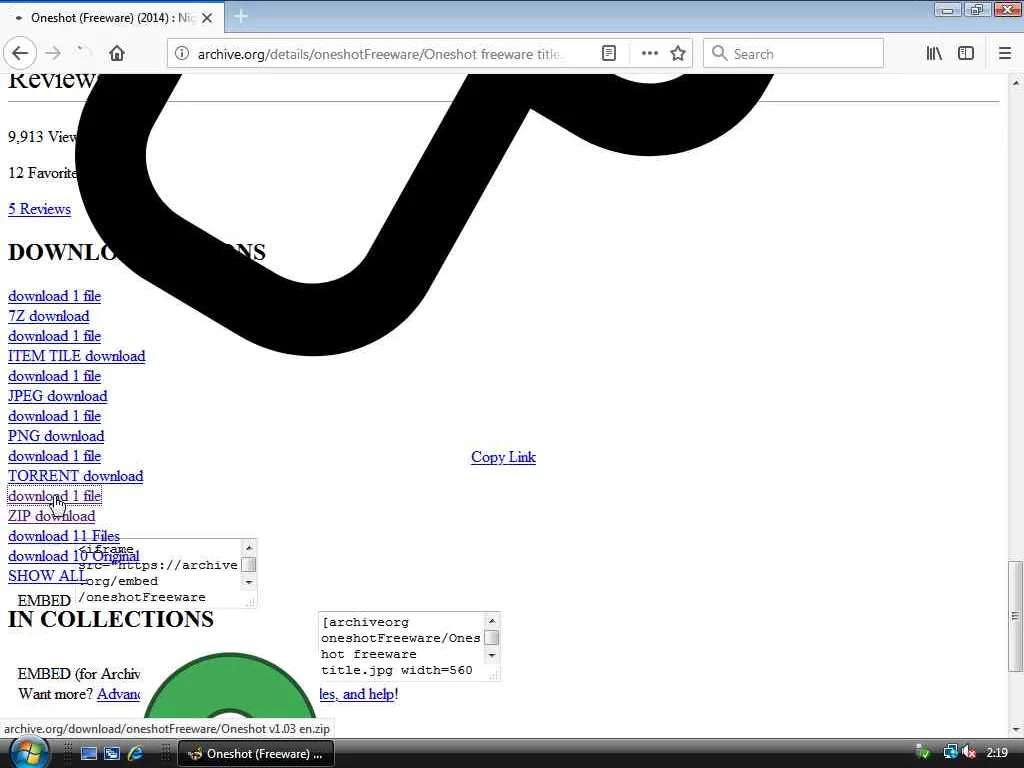The height and width of the screenshot is (768, 1024).
Task: Reload the page with the refresh icon
Action: click(84, 54)
